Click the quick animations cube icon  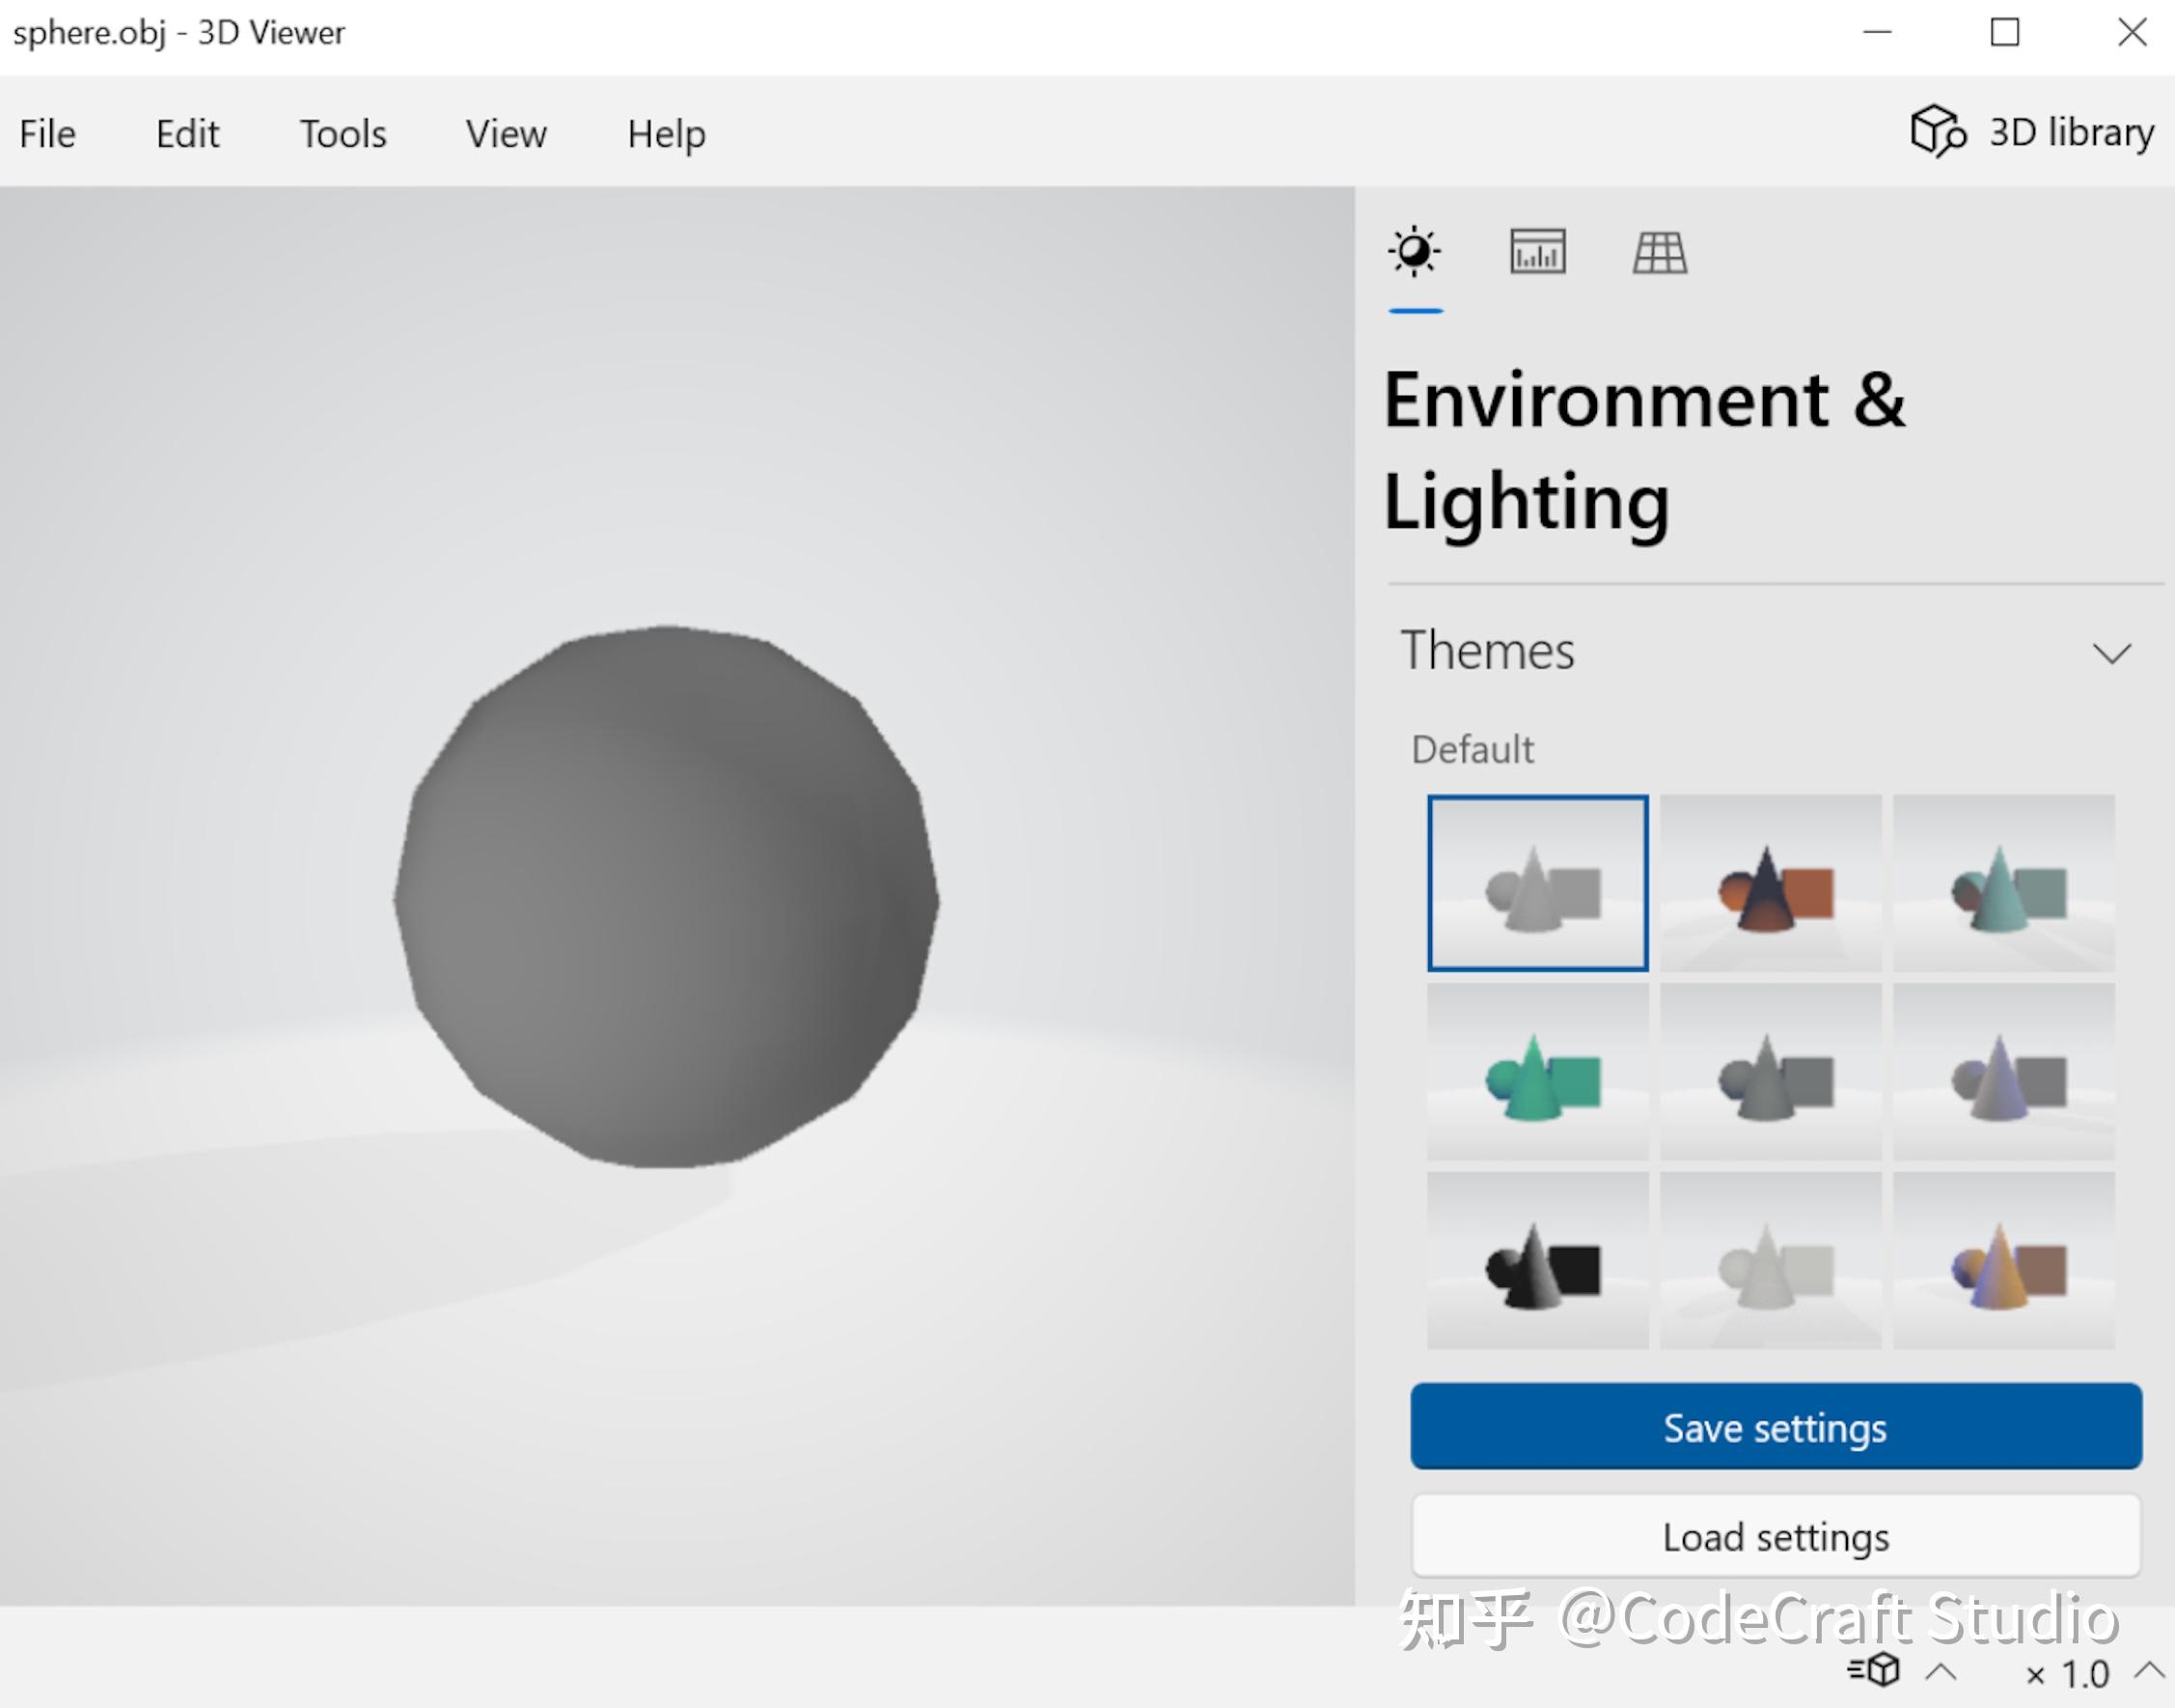(x=1875, y=1670)
